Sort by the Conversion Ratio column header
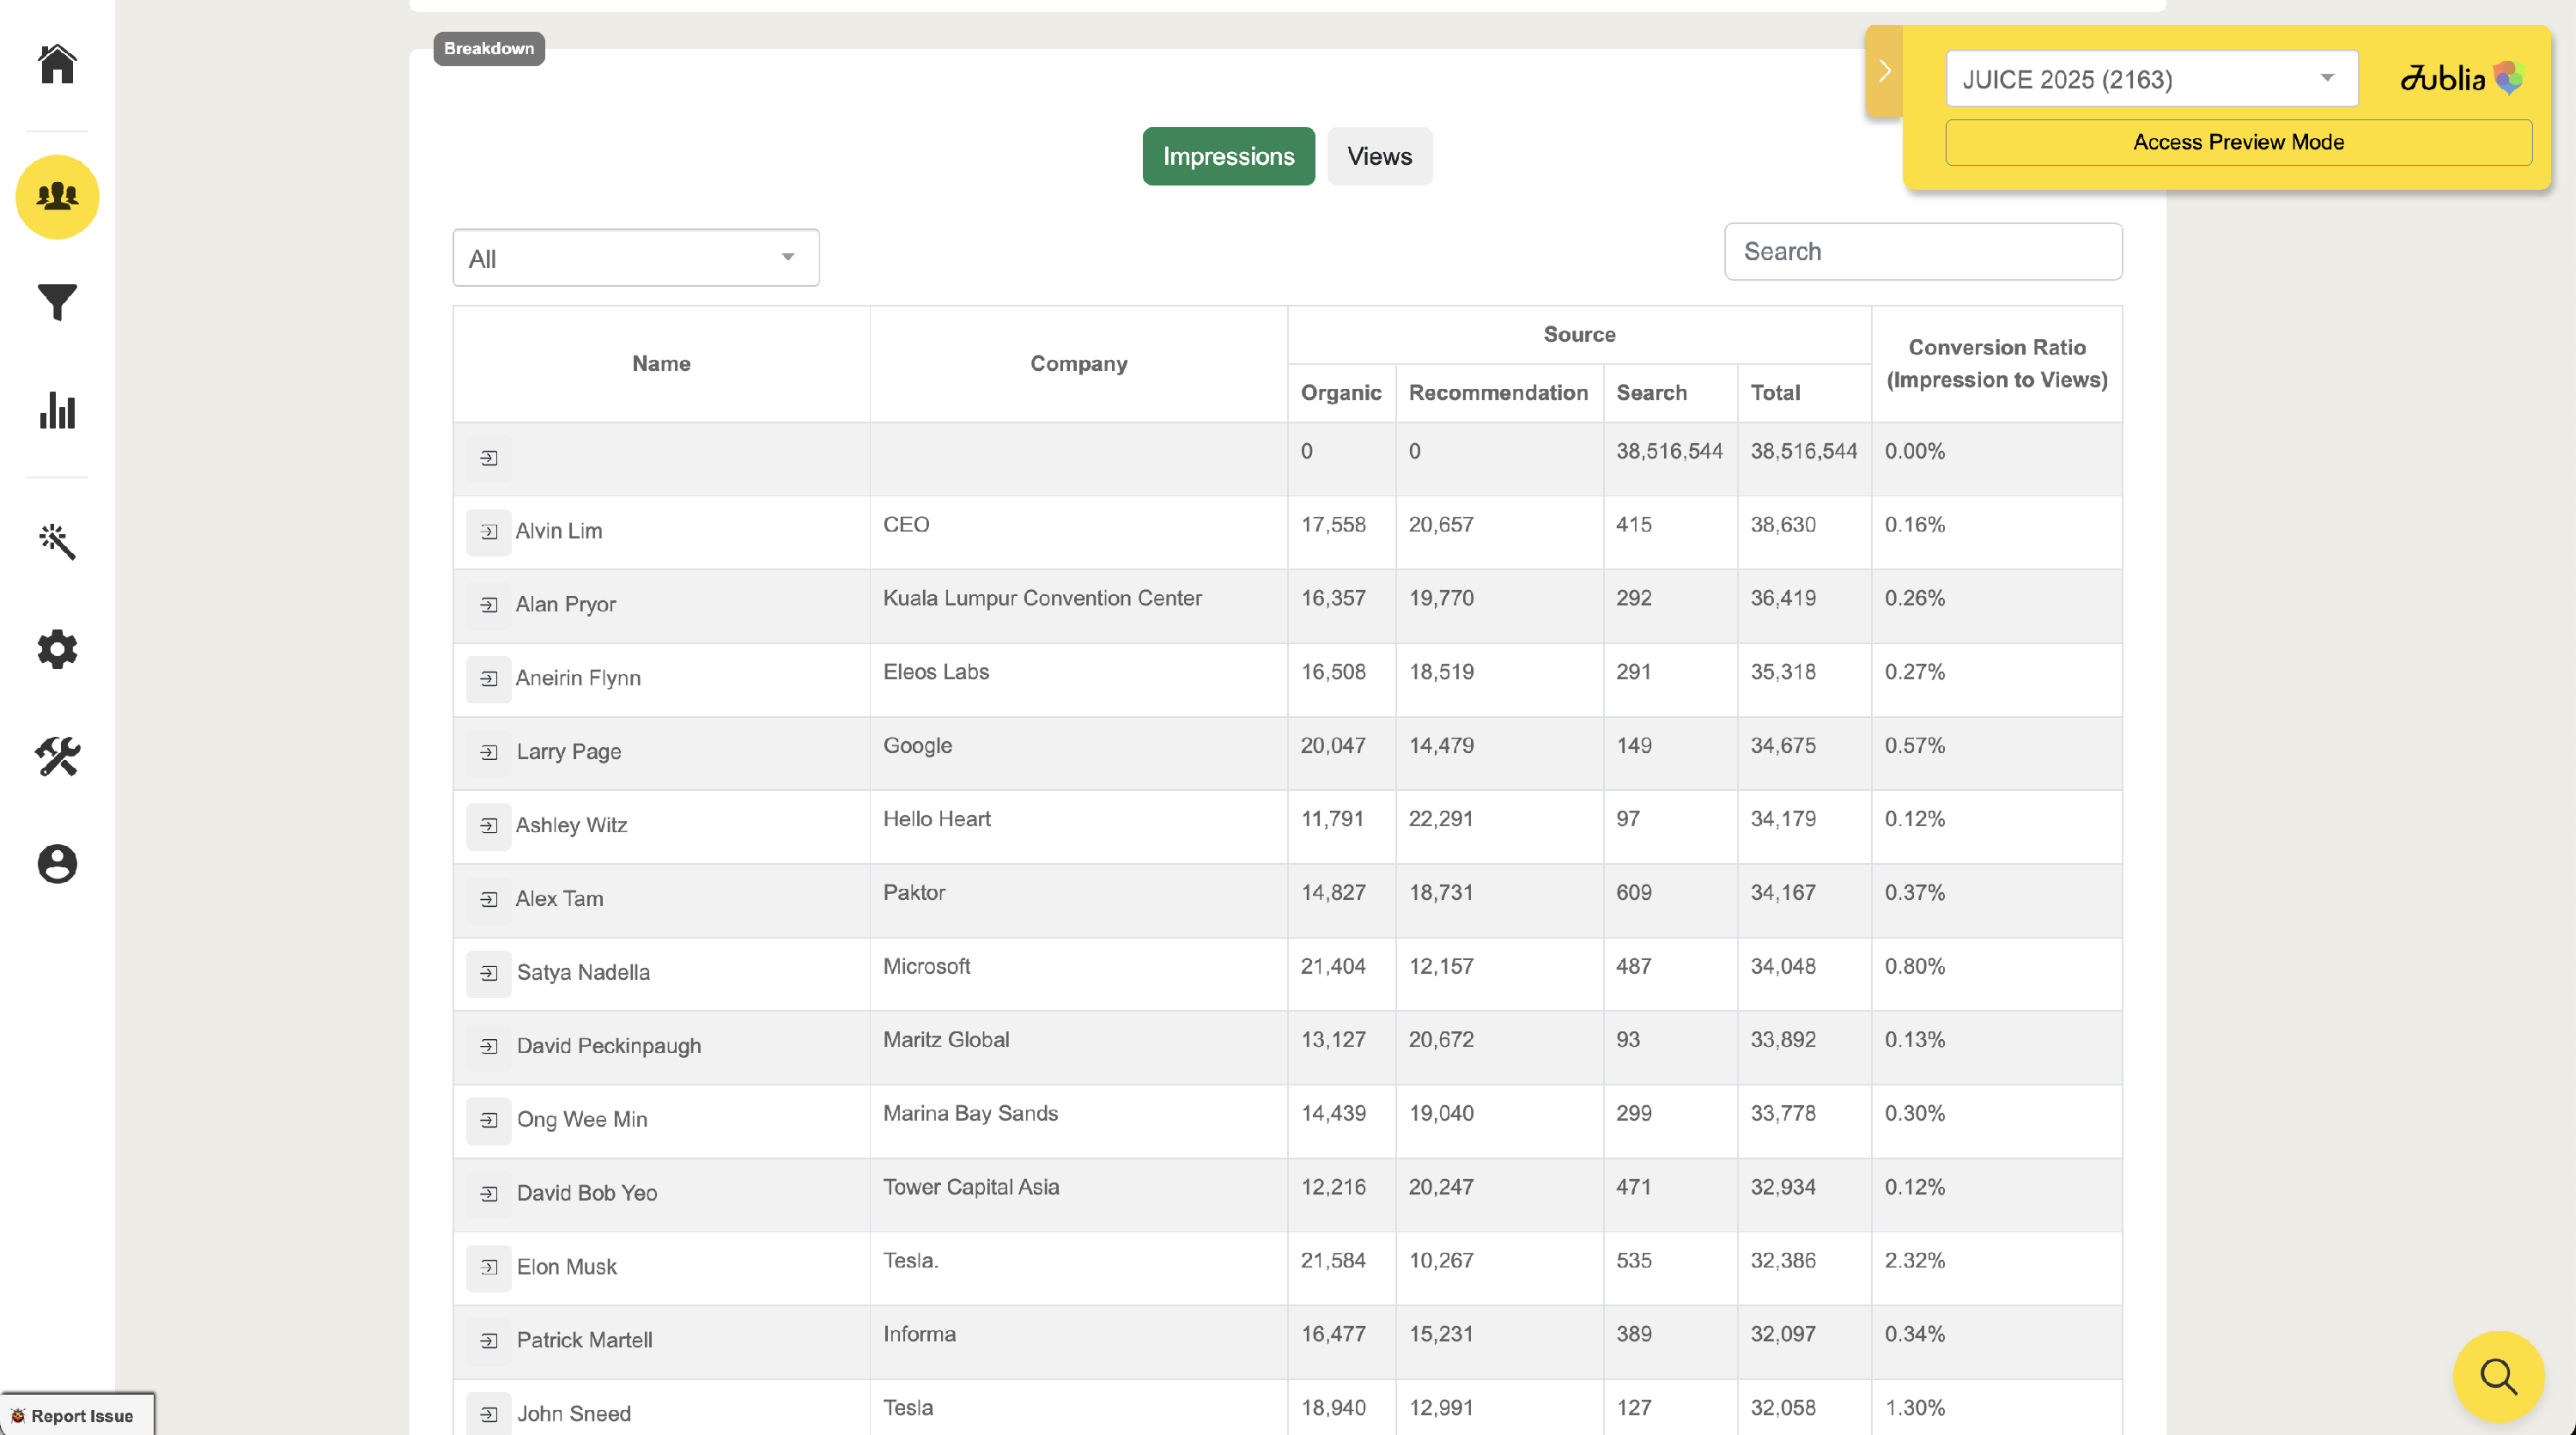 pos(1996,364)
